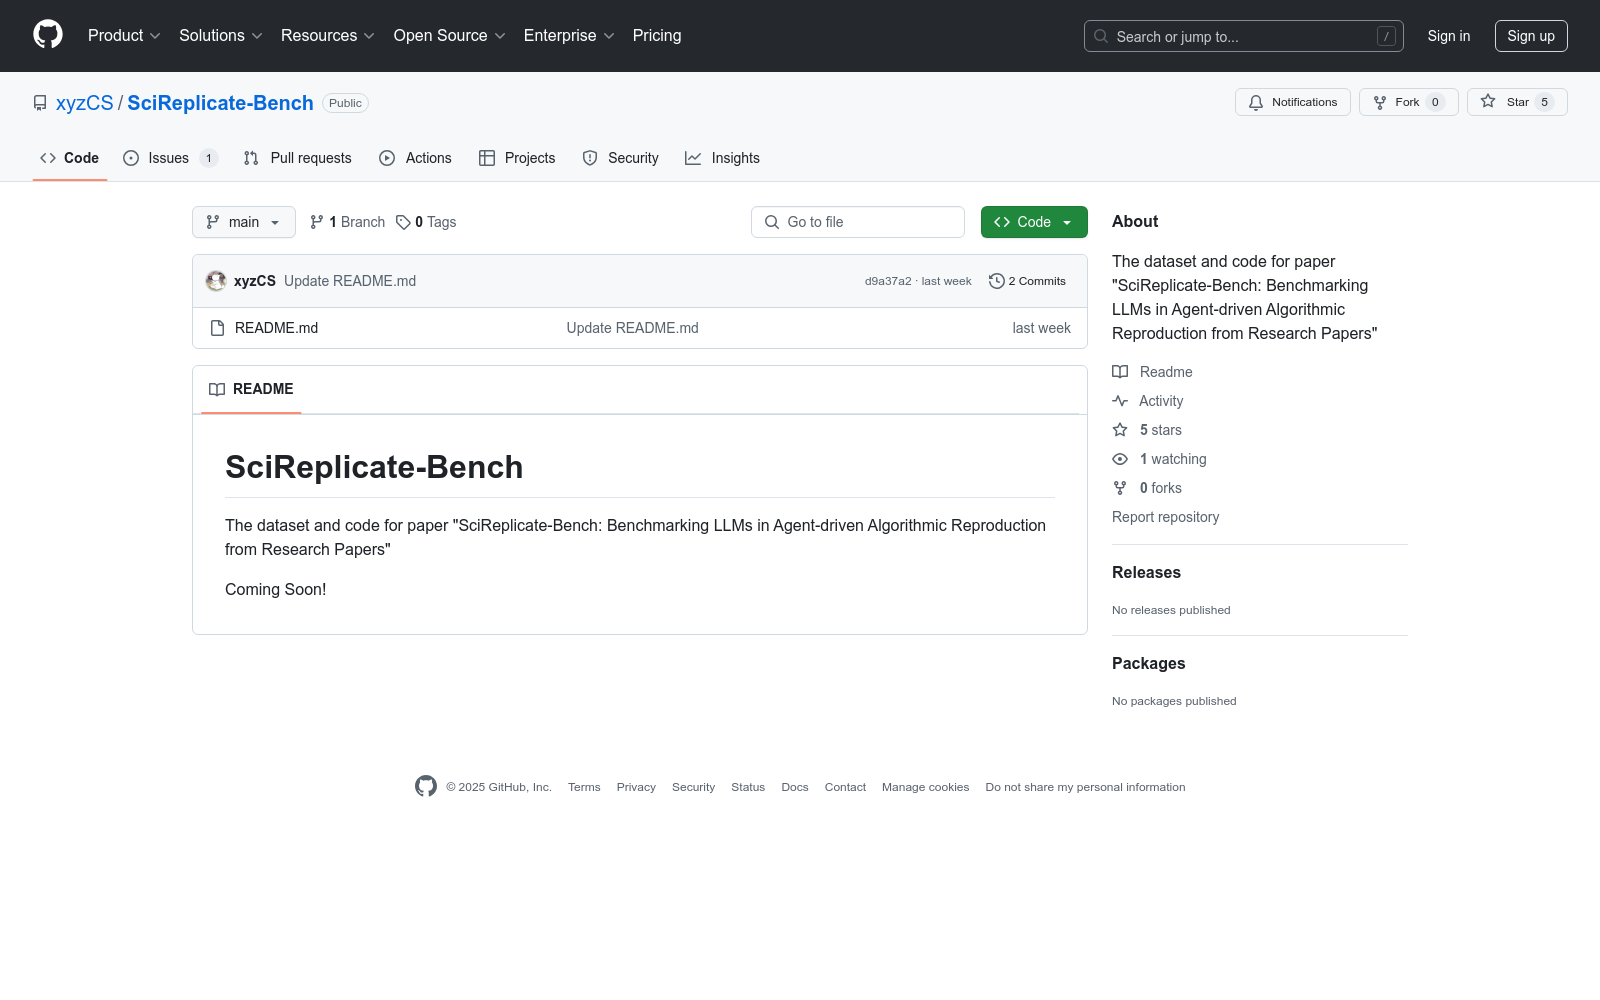This screenshot has height=1000, width=1600.
Task: Open the xyzCS commit author link
Action: click(x=255, y=281)
